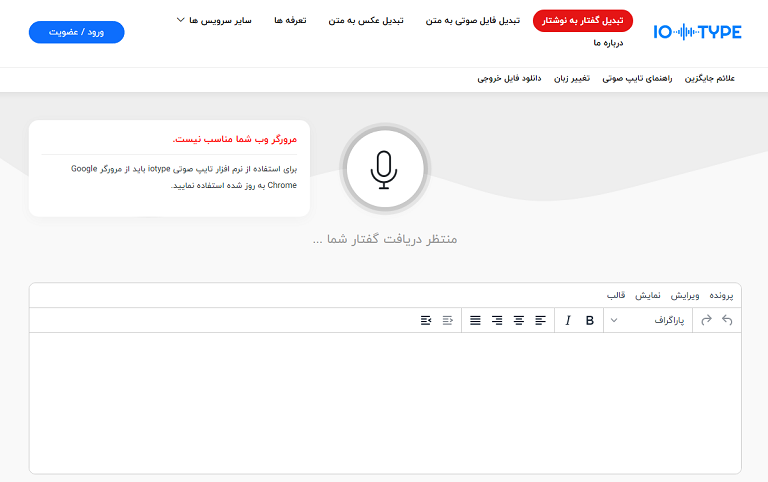768x482 pixels.
Task: Redo the last edit in editor
Action: pyautogui.click(x=706, y=320)
